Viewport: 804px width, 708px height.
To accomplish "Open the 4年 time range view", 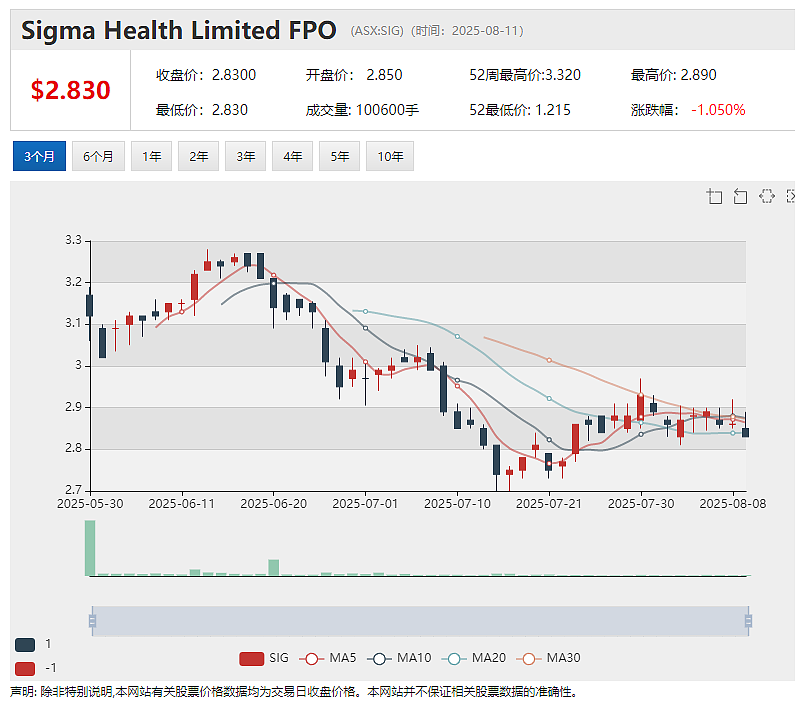I will coord(292,156).
